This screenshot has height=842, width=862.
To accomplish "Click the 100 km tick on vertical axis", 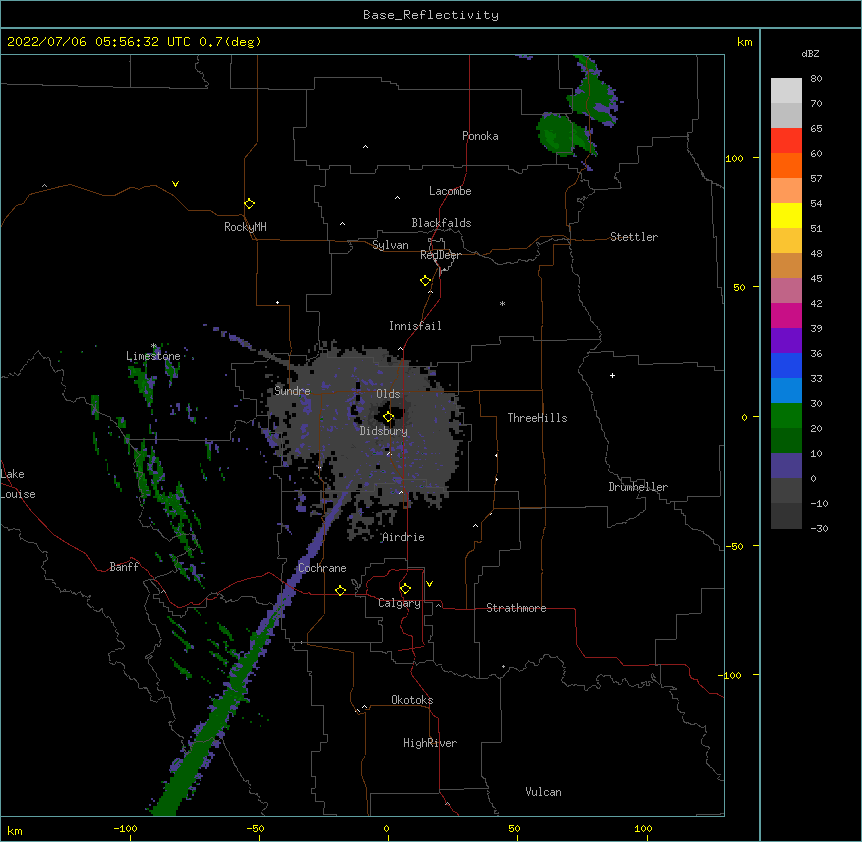I will tap(734, 158).
